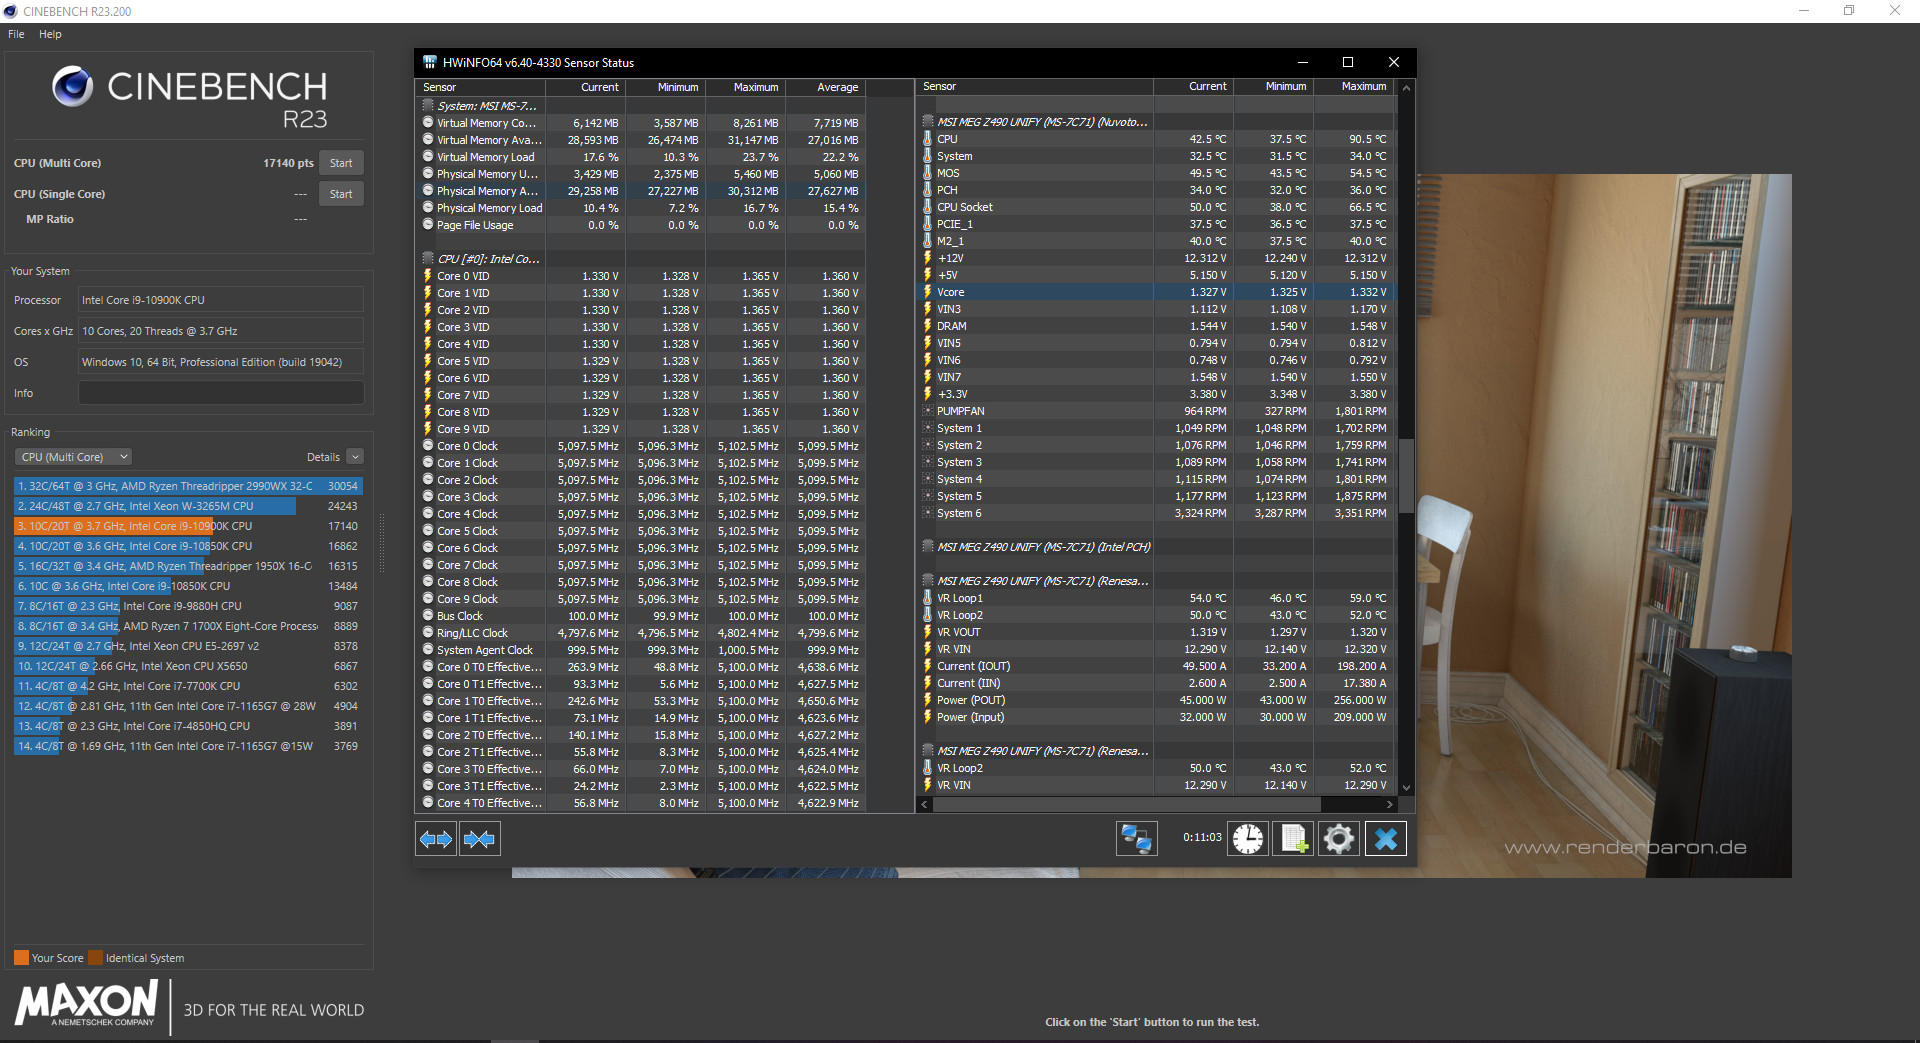Click the icon beside Virtual Memory Load
Image resolution: width=1920 pixels, height=1043 pixels.
point(428,157)
